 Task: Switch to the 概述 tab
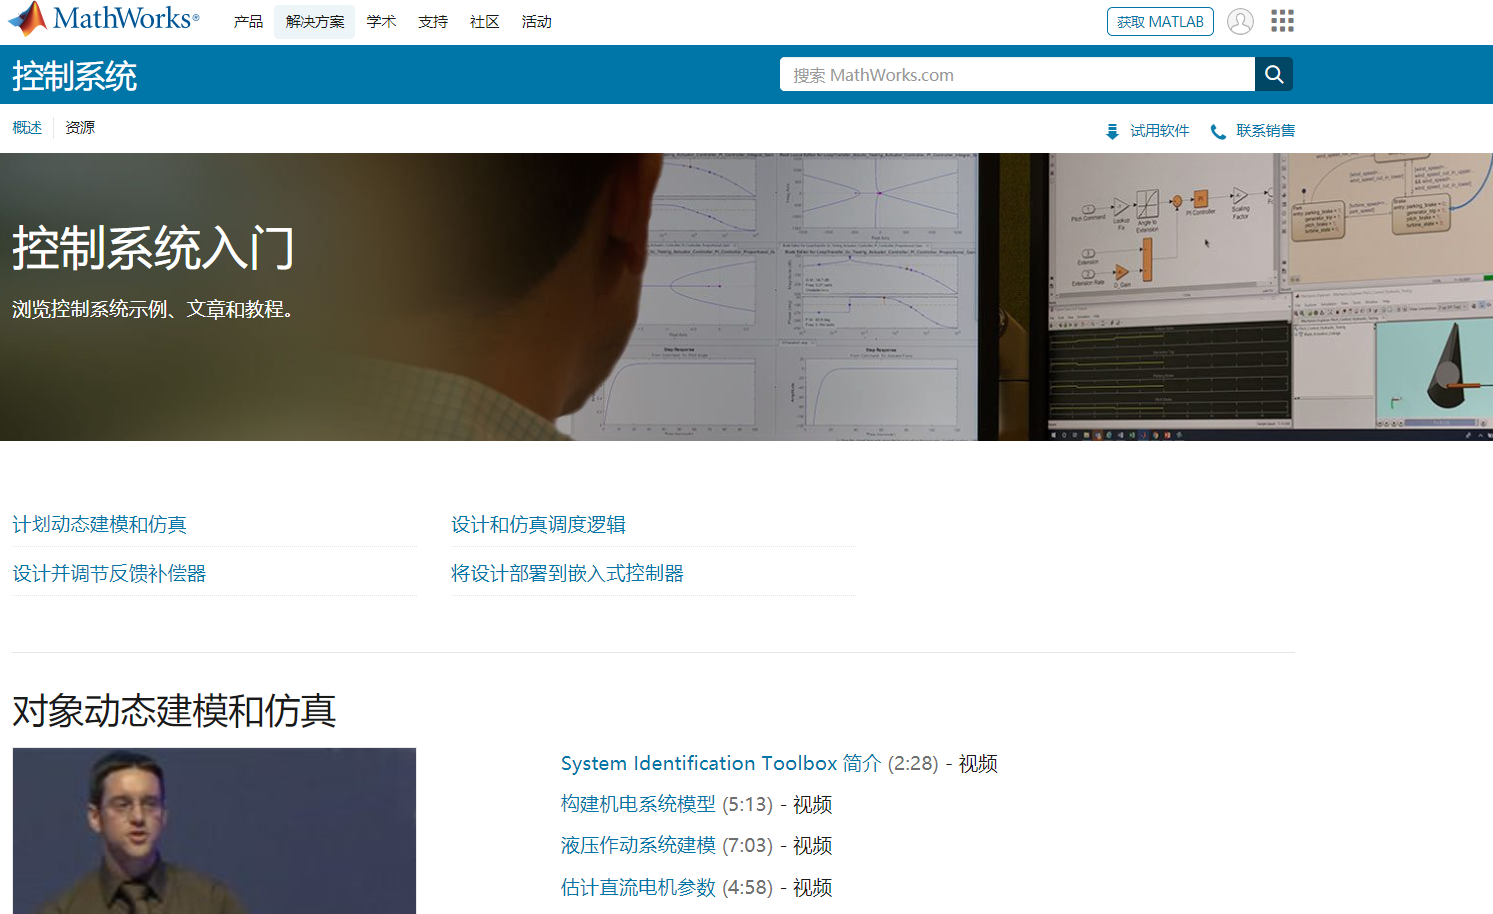(x=27, y=128)
